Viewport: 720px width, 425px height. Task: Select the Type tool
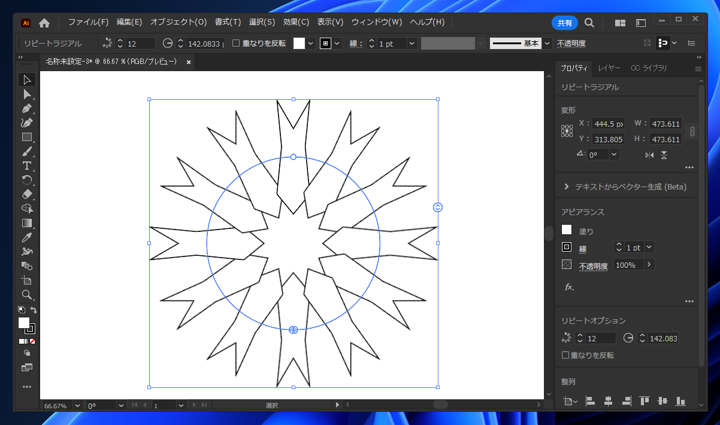27,166
